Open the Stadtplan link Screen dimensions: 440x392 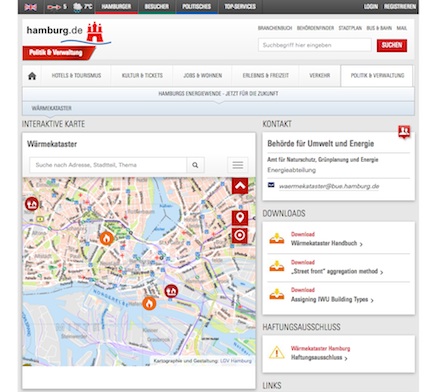(350, 28)
